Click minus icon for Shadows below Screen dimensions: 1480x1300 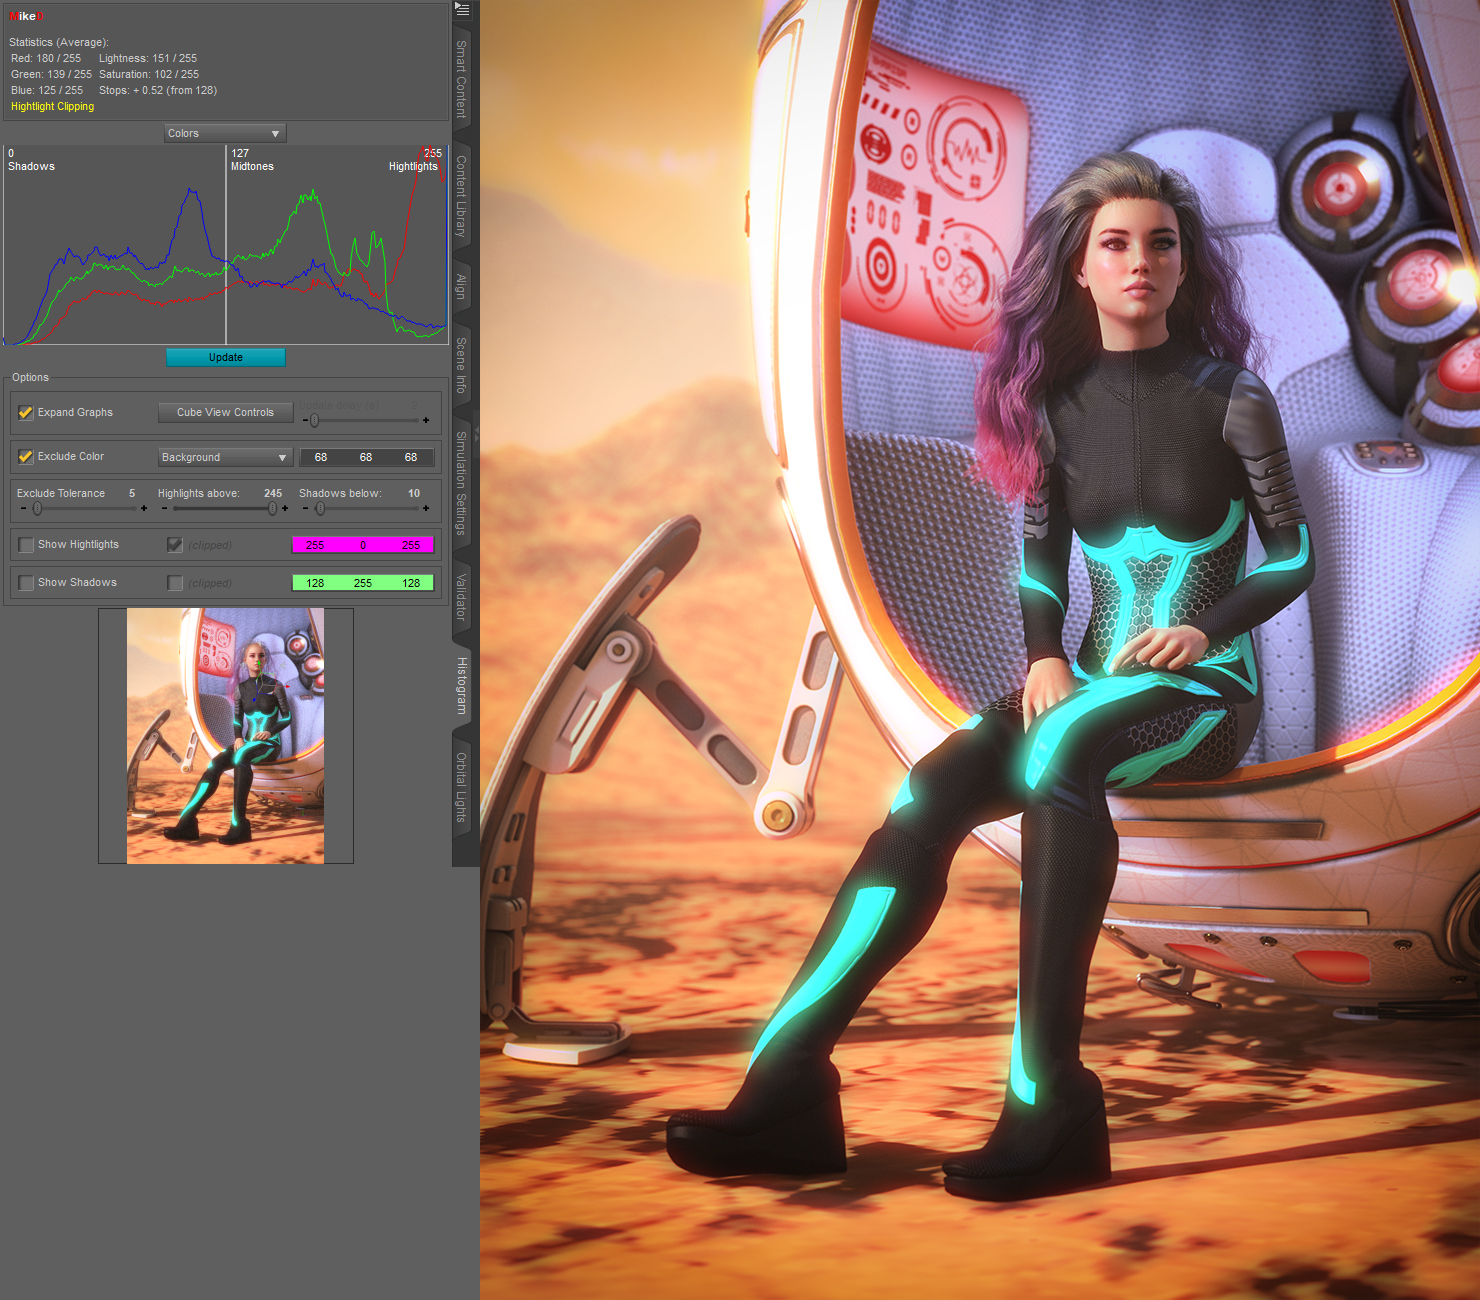[x=305, y=509]
